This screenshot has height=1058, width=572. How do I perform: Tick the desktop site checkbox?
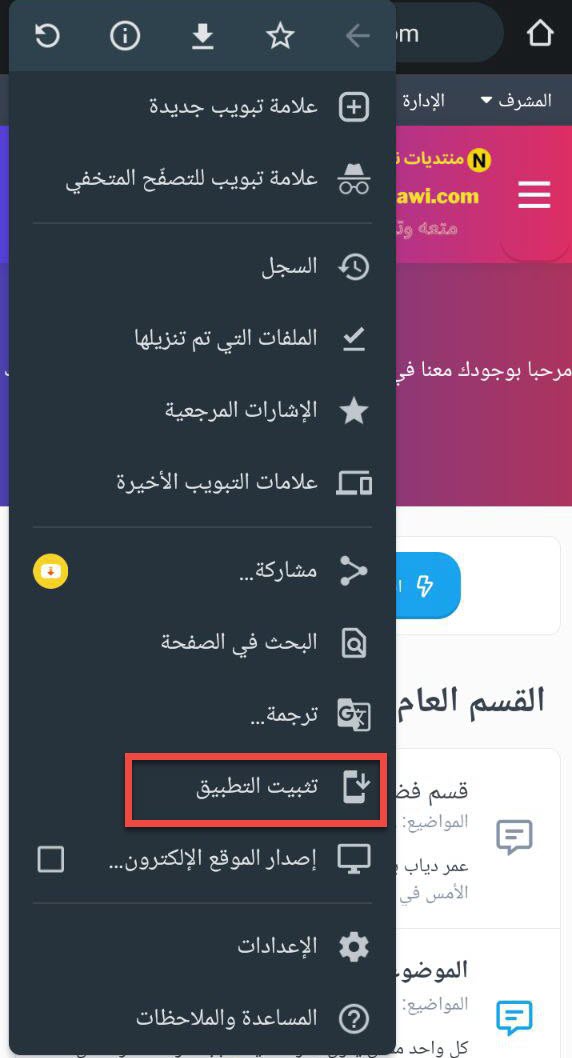(51, 860)
